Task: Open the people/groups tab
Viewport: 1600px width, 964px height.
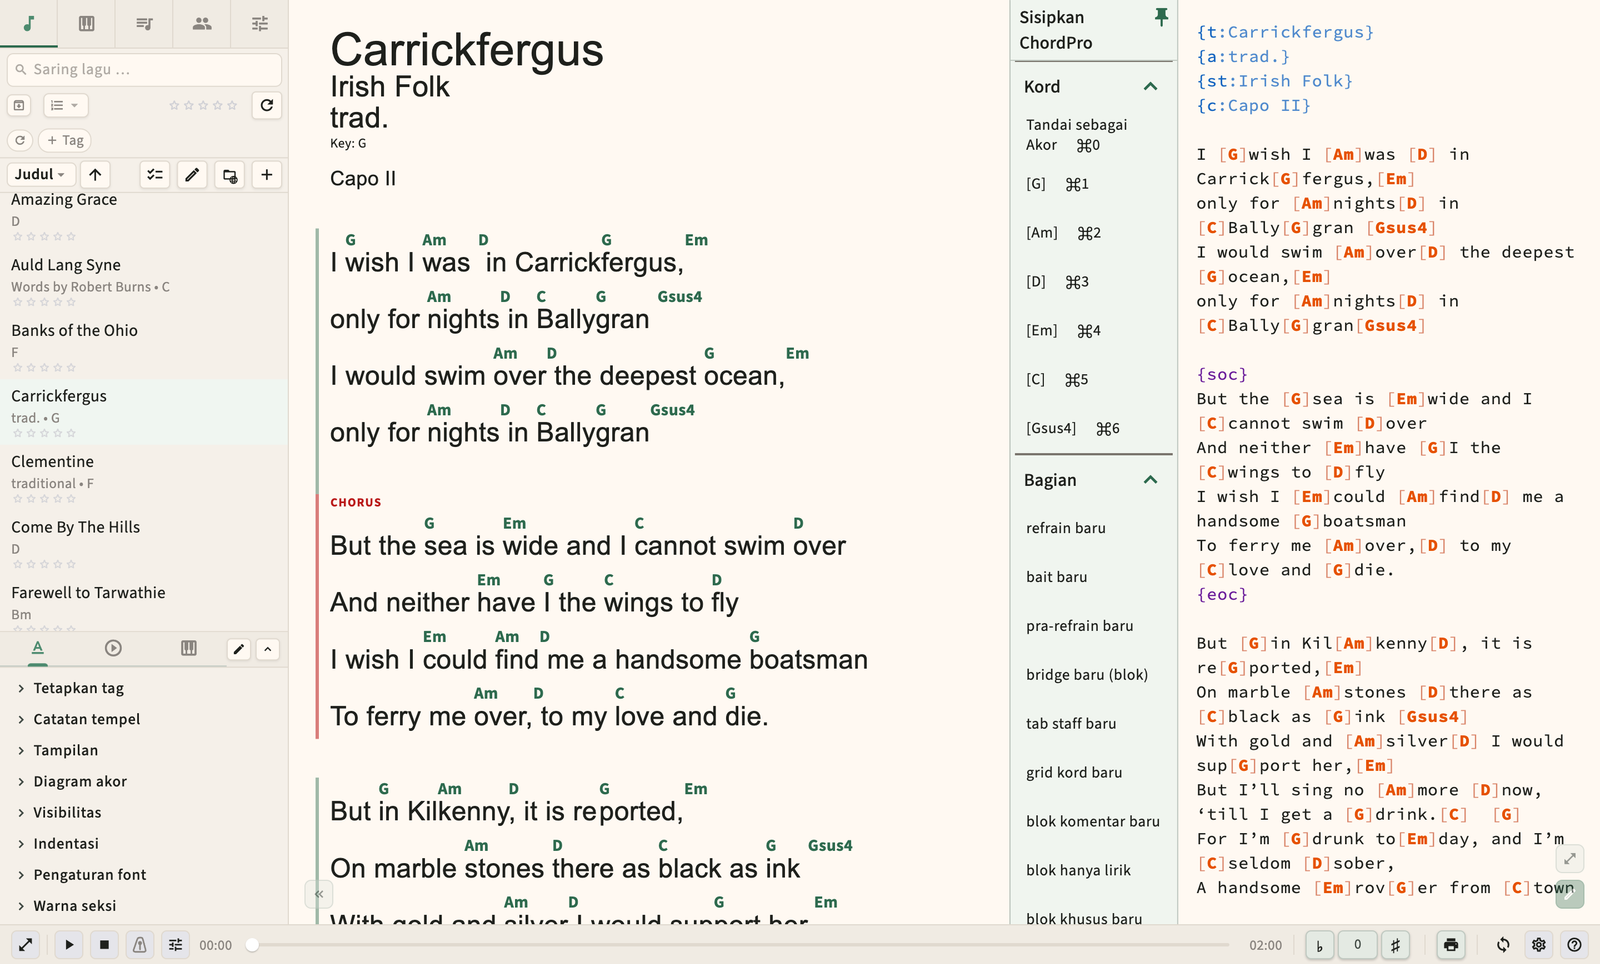Action: point(202,23)
